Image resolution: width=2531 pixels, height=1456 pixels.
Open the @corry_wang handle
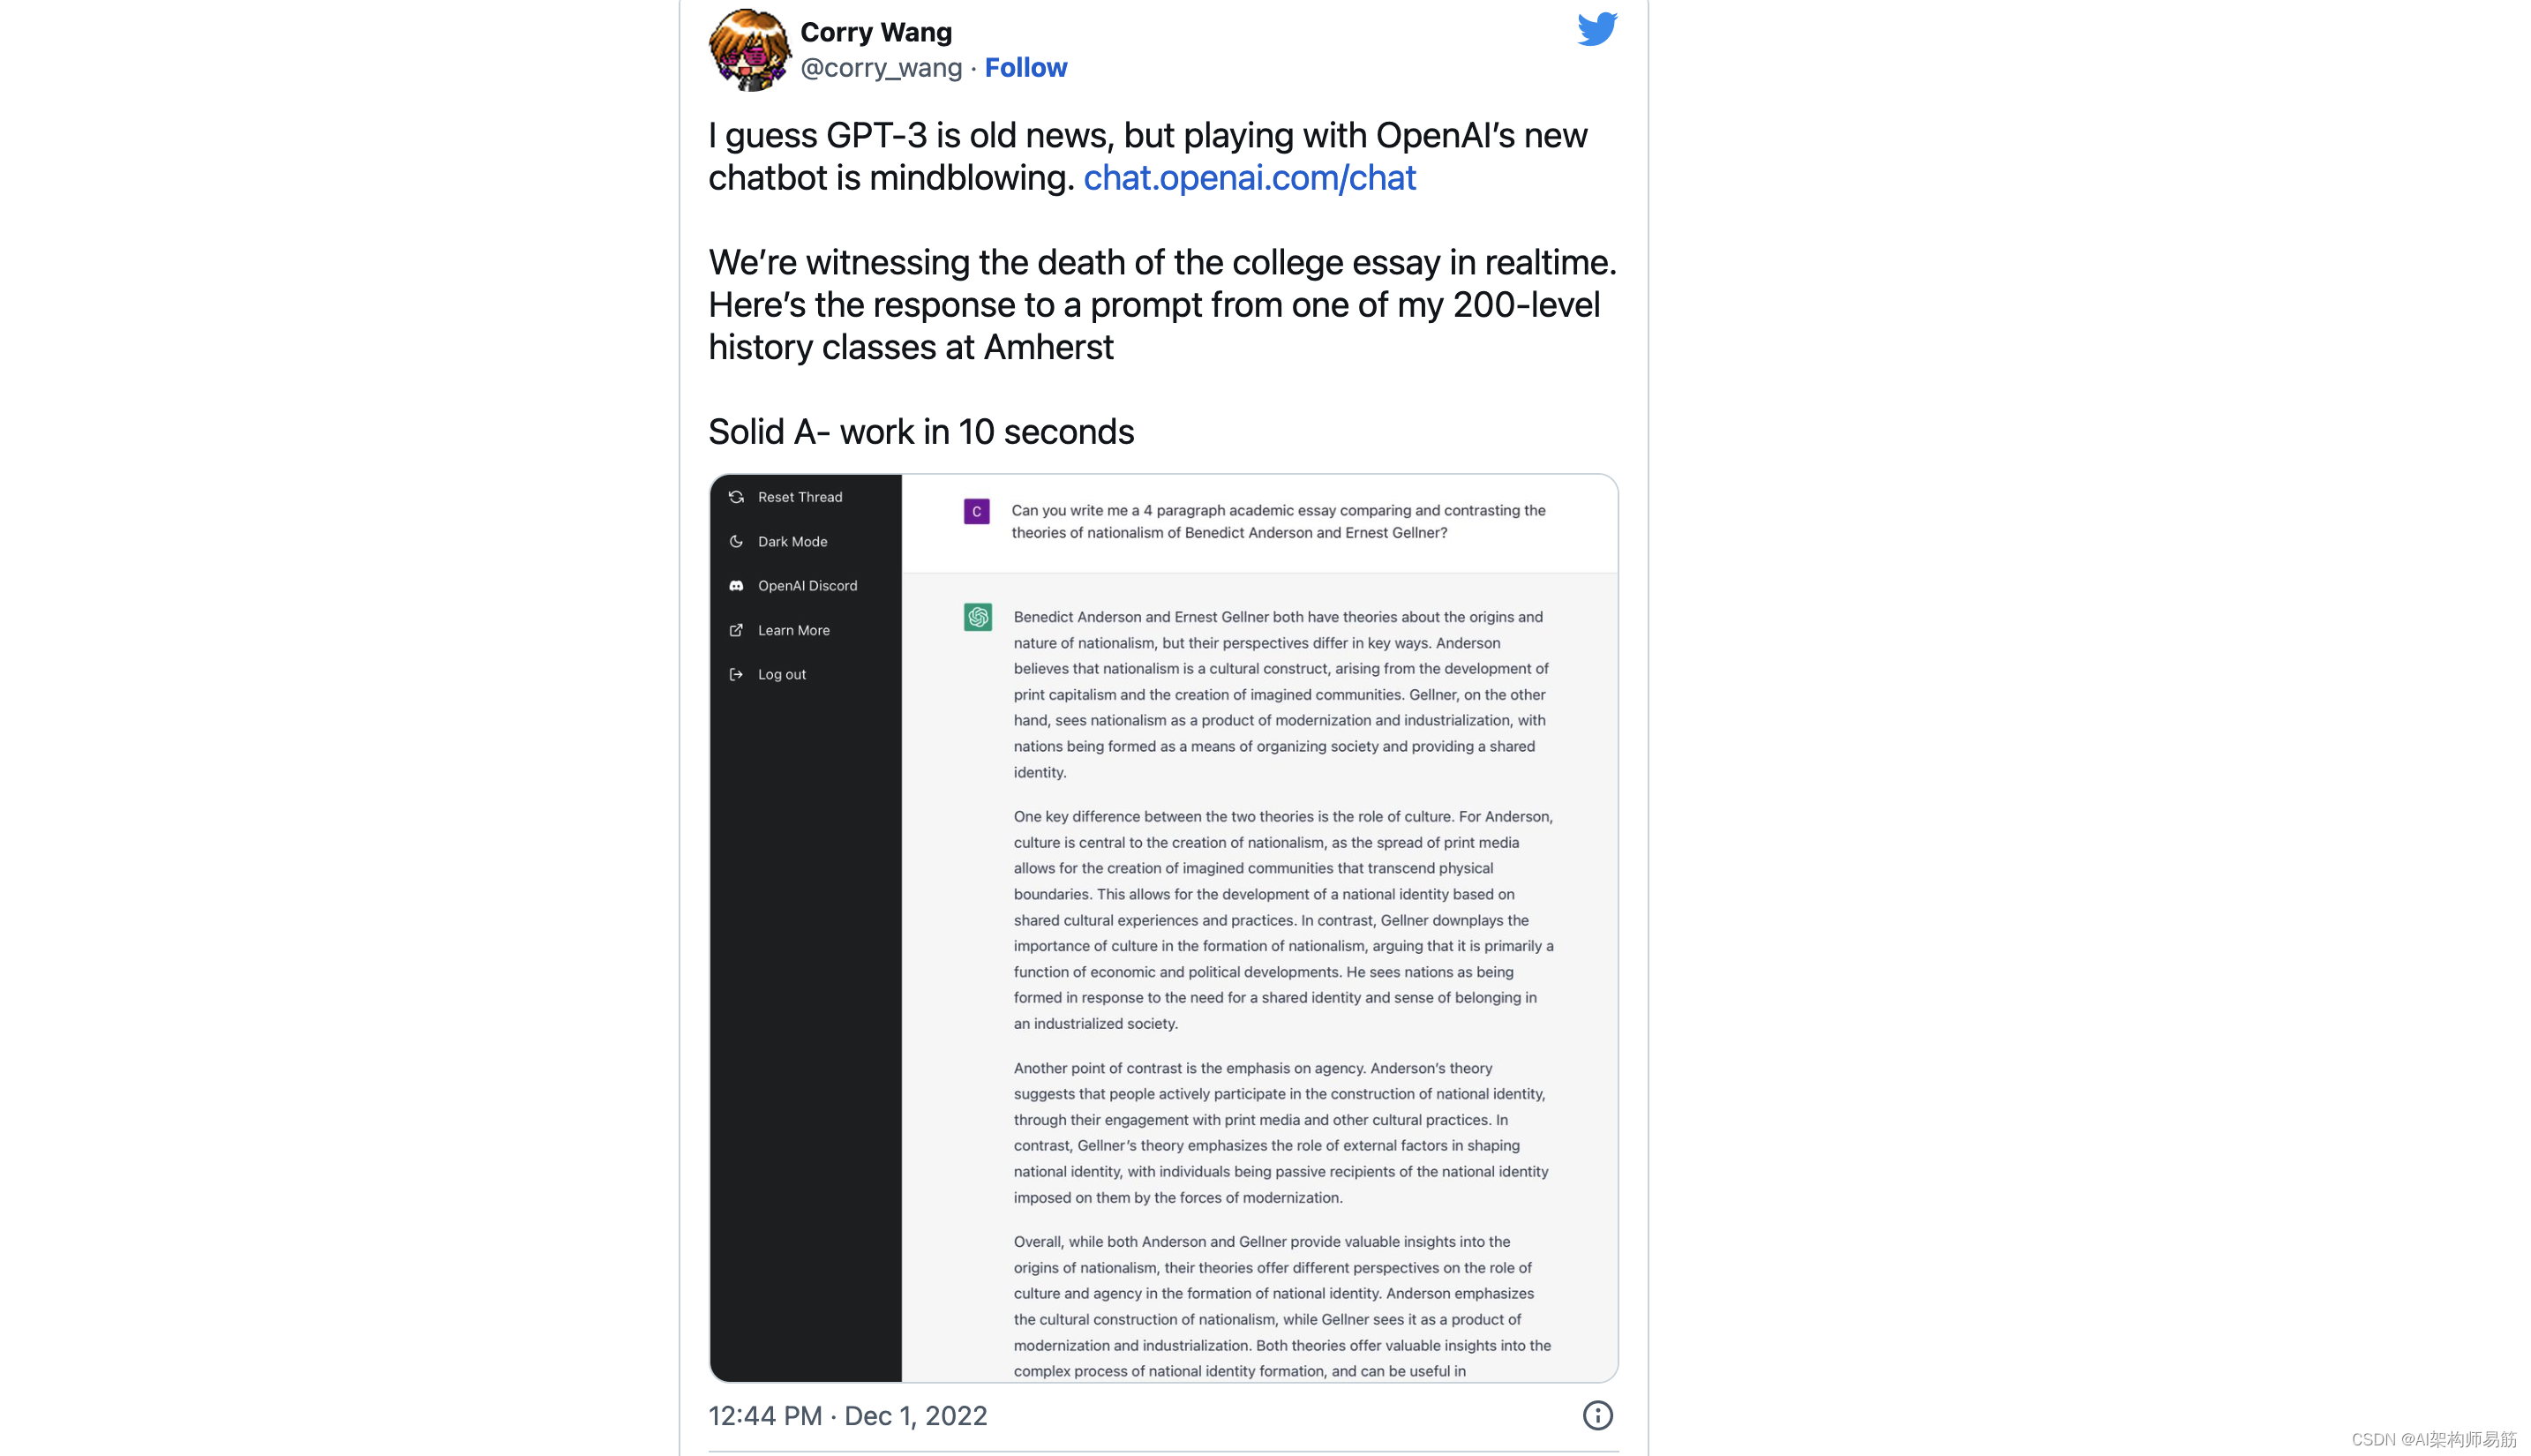point(881,67)
